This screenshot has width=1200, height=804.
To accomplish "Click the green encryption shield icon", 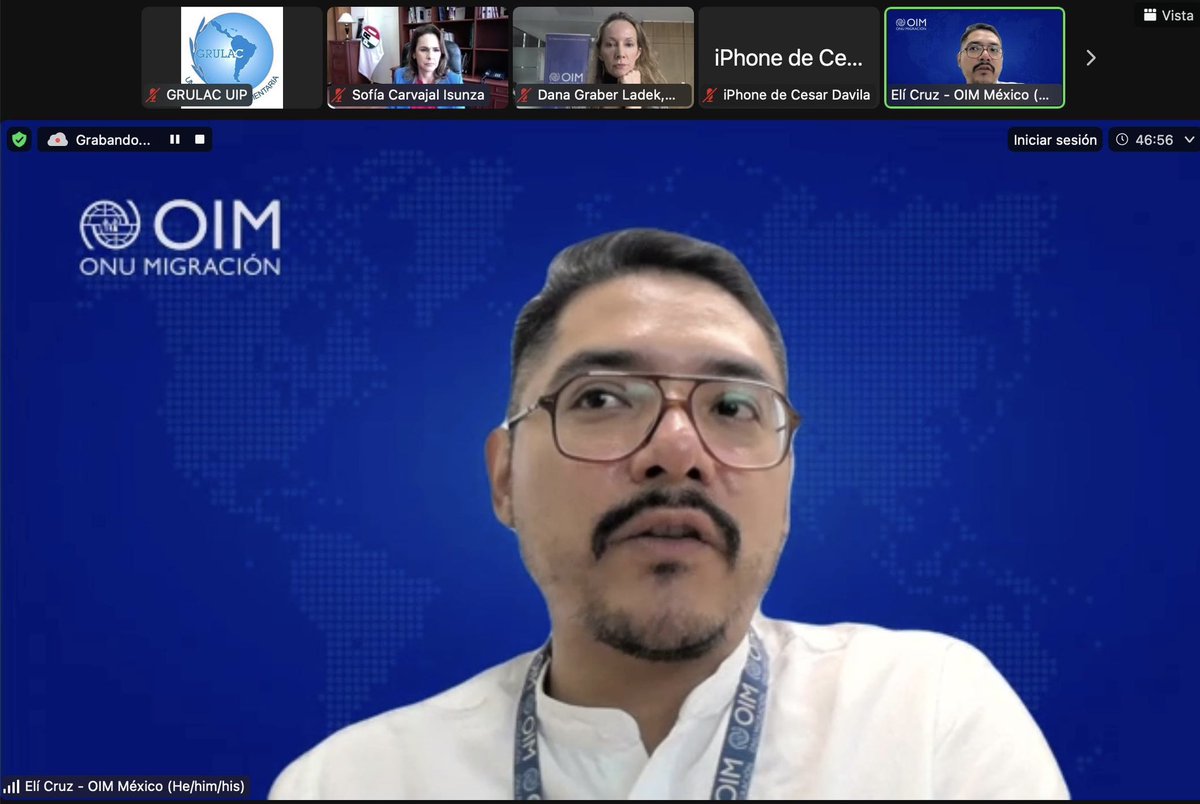I will [x=19, y=140].
